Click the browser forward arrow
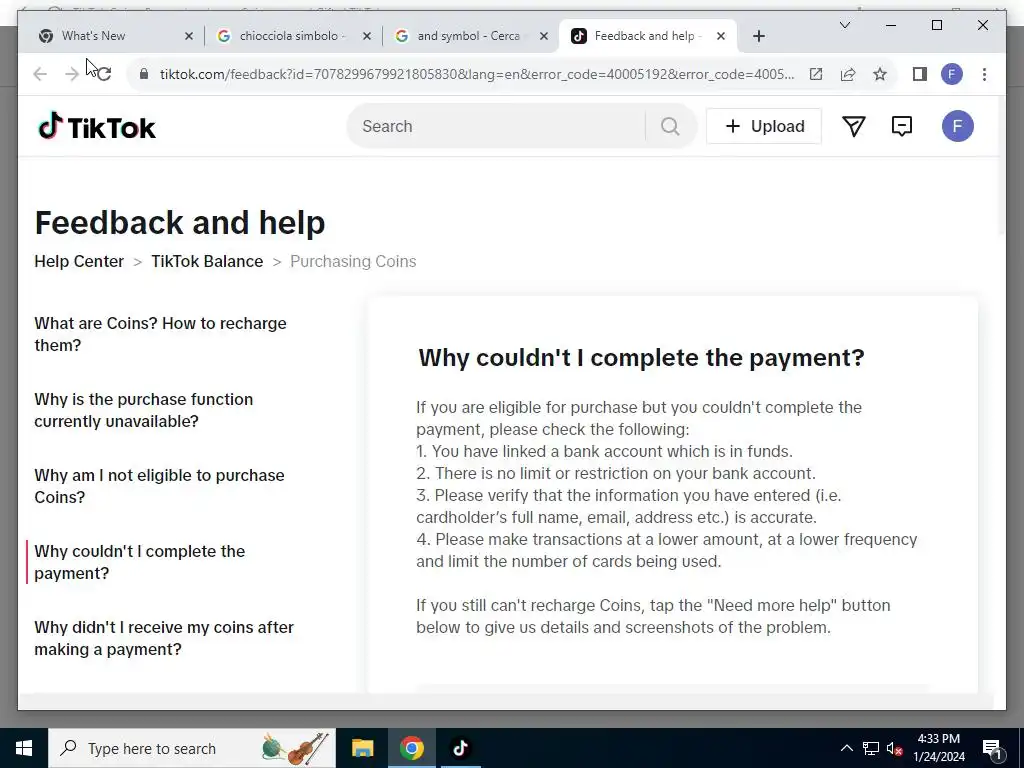Screen dimensions: 1024x768 coord(72,74)
